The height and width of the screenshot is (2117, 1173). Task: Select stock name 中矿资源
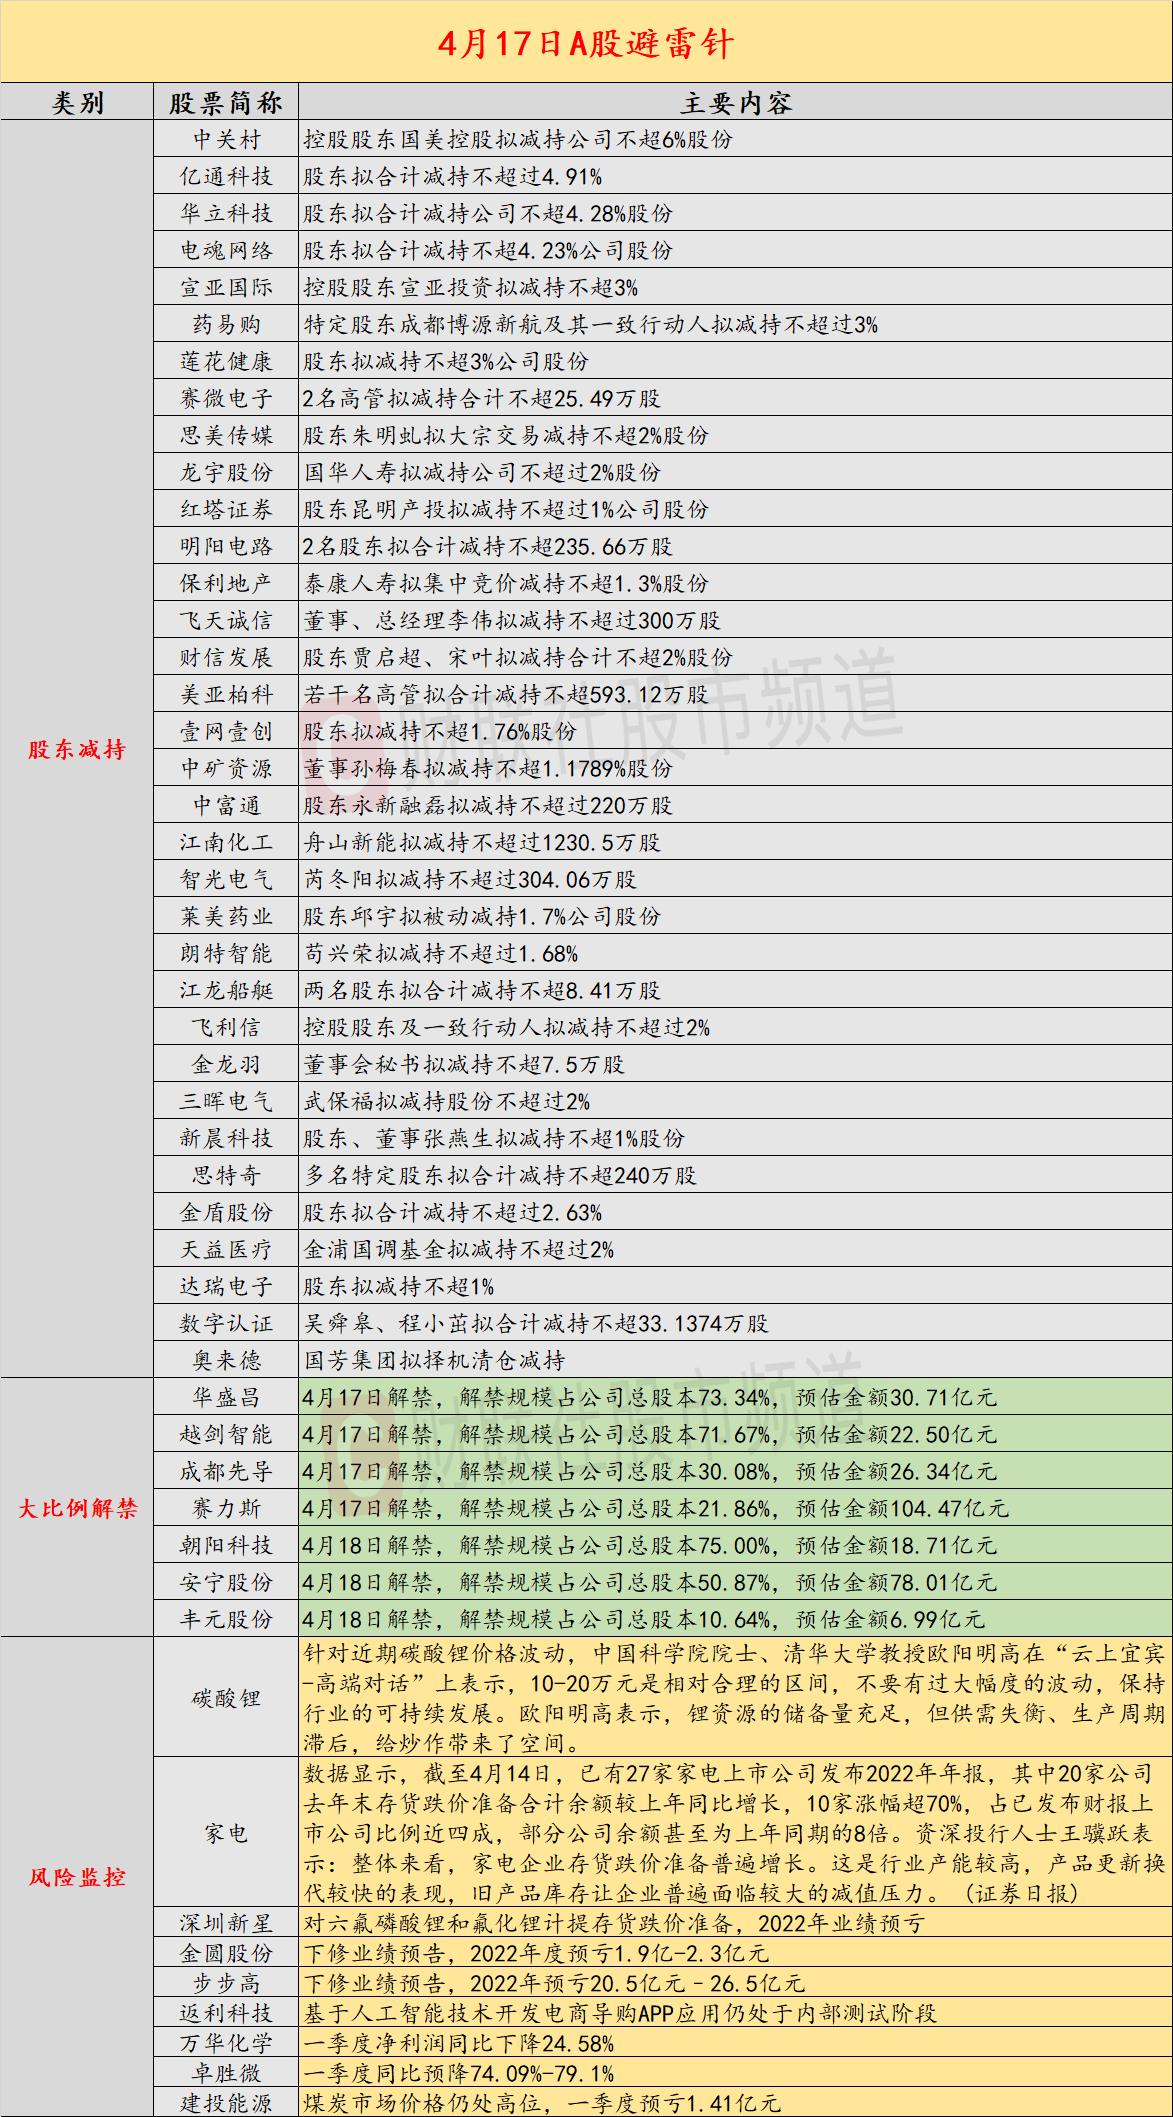point(226,769)
